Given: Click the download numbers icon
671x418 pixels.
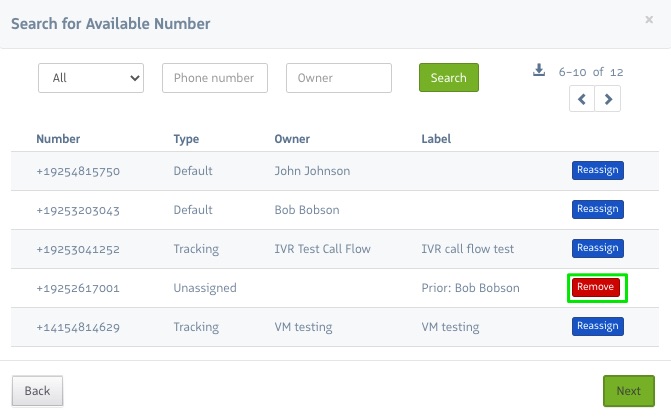Looking at the screenshot, I should coord(539,71).
